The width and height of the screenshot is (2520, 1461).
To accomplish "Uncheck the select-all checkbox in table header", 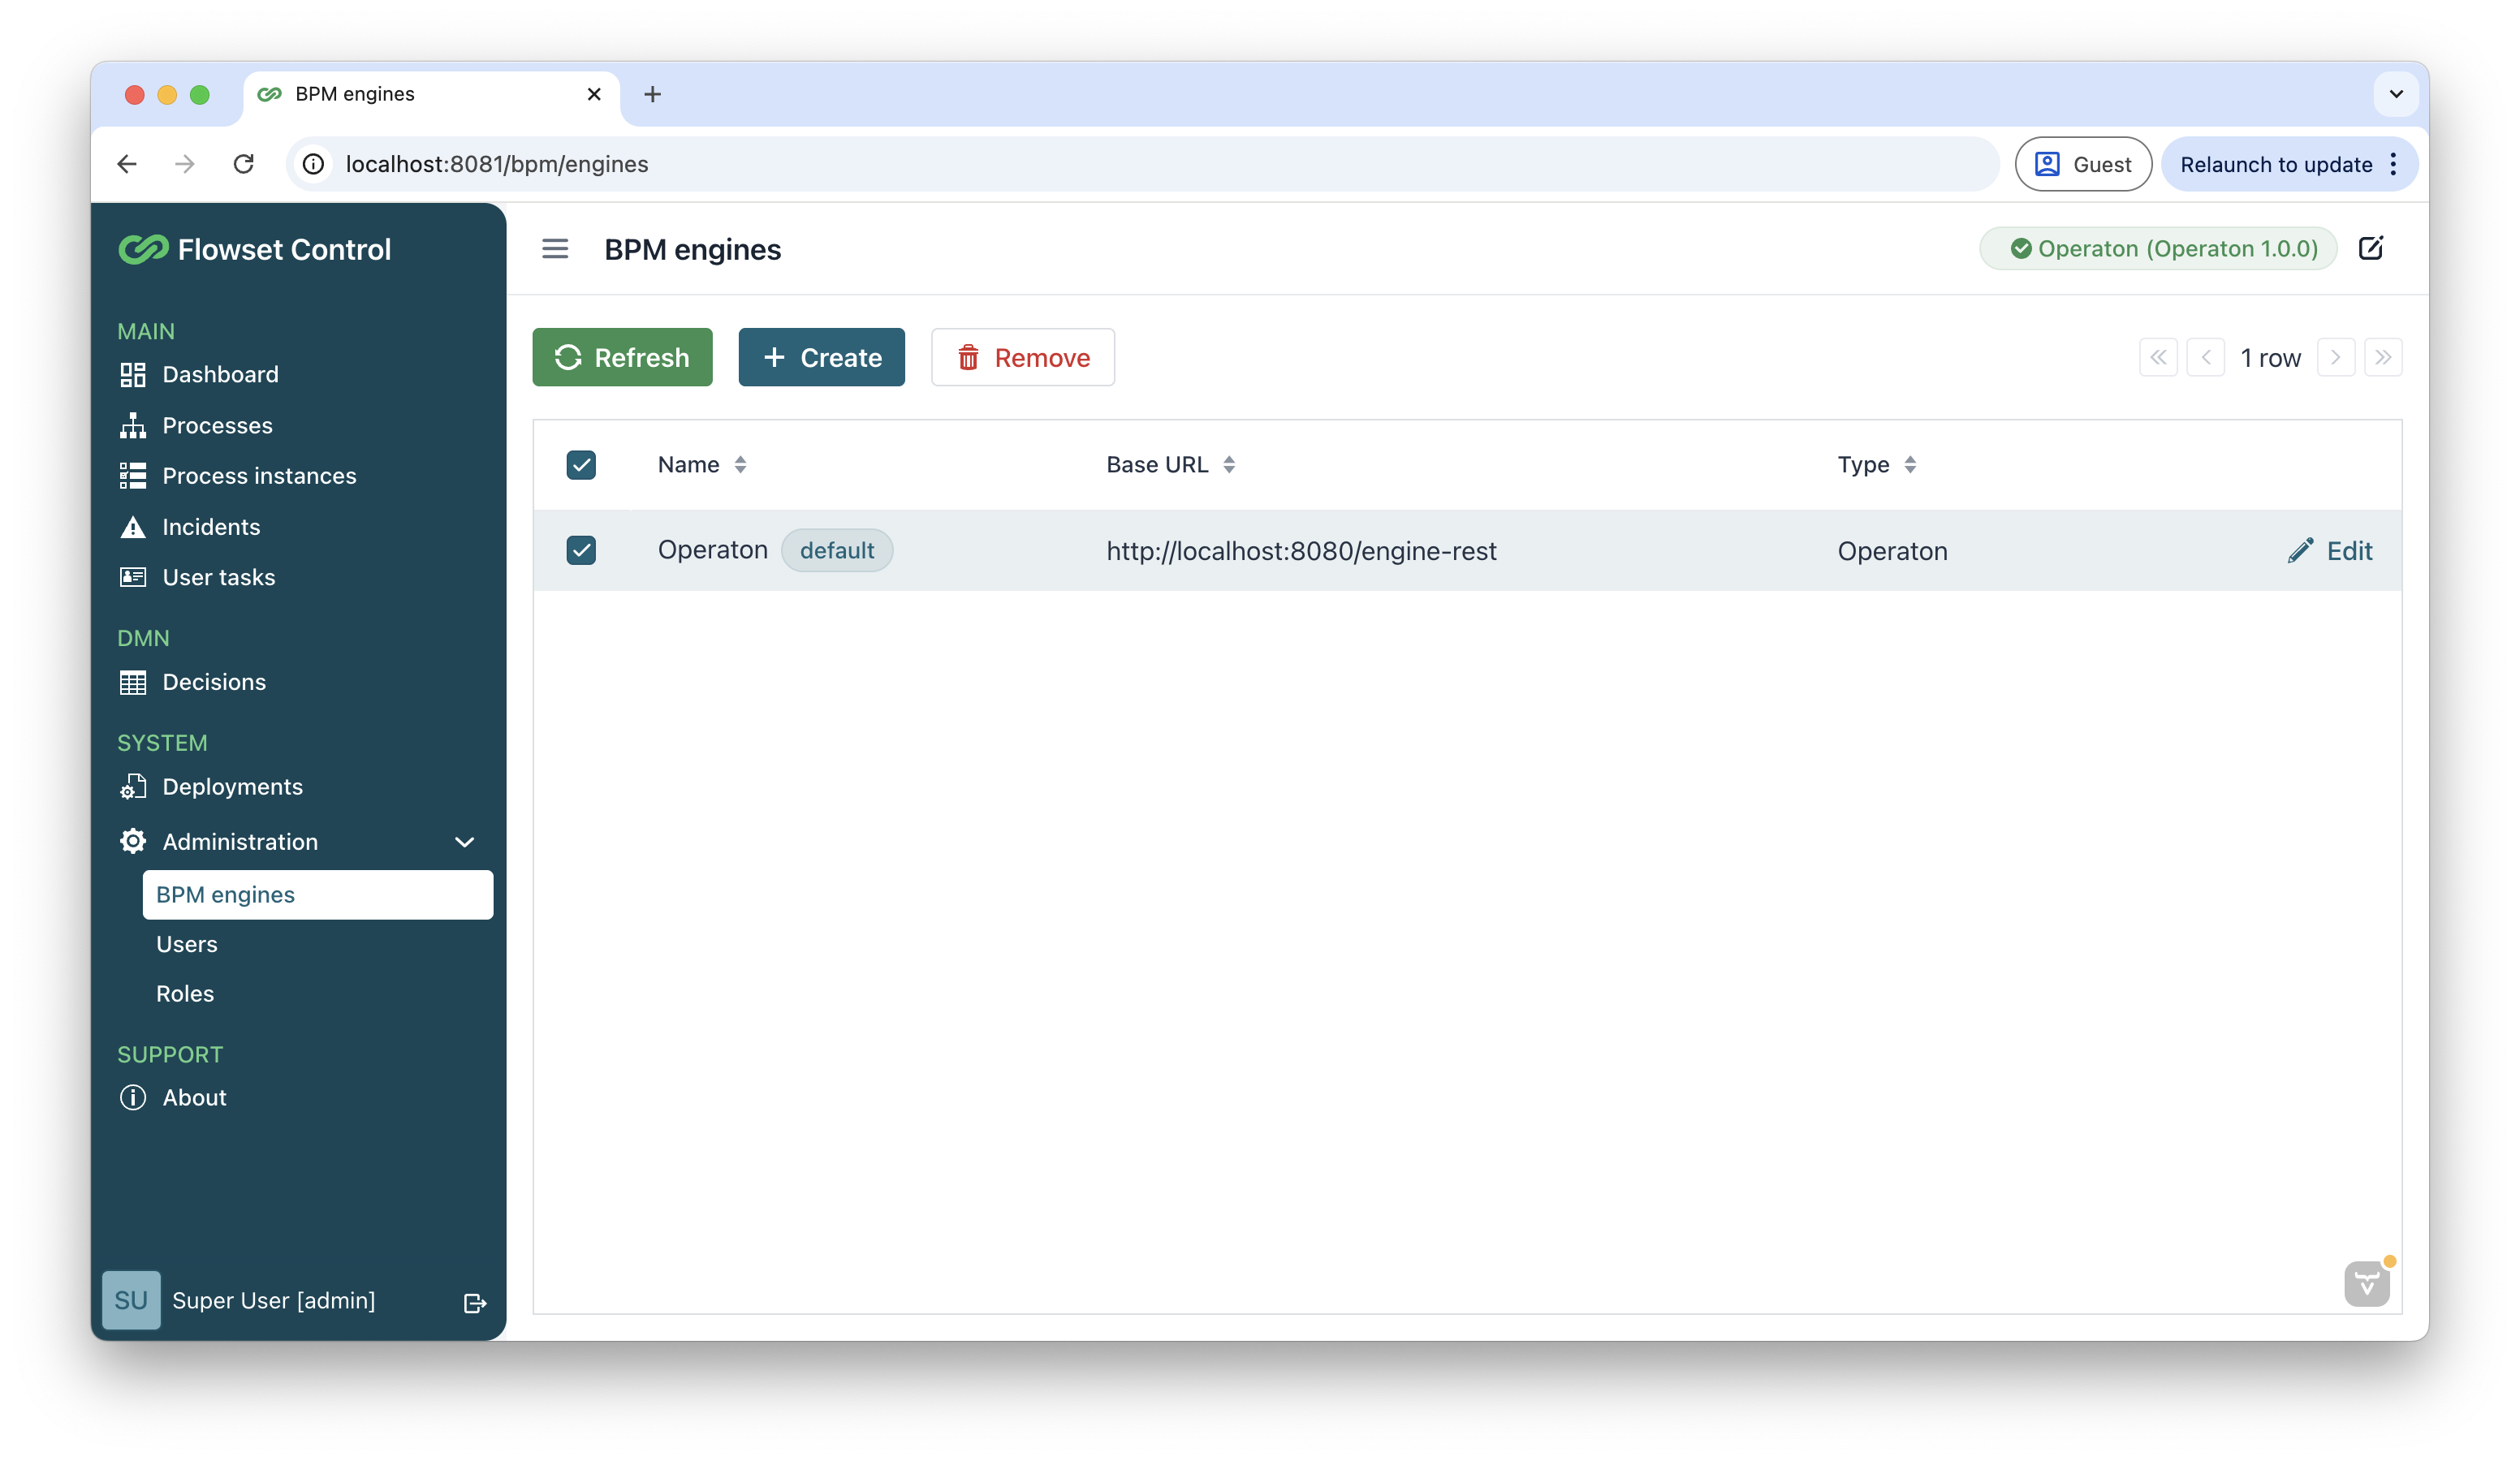I will pos(581,464).
